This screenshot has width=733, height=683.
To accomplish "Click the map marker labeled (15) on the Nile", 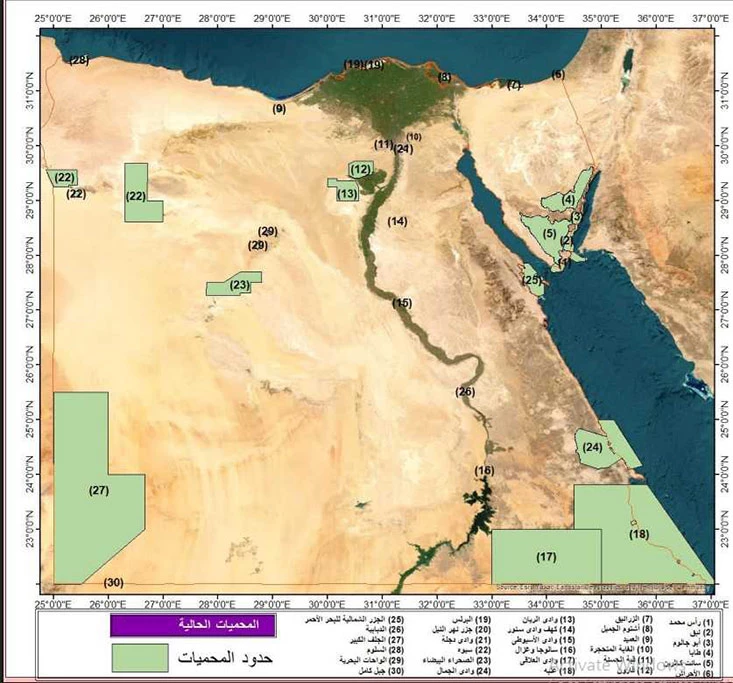I will click(402, 303).
